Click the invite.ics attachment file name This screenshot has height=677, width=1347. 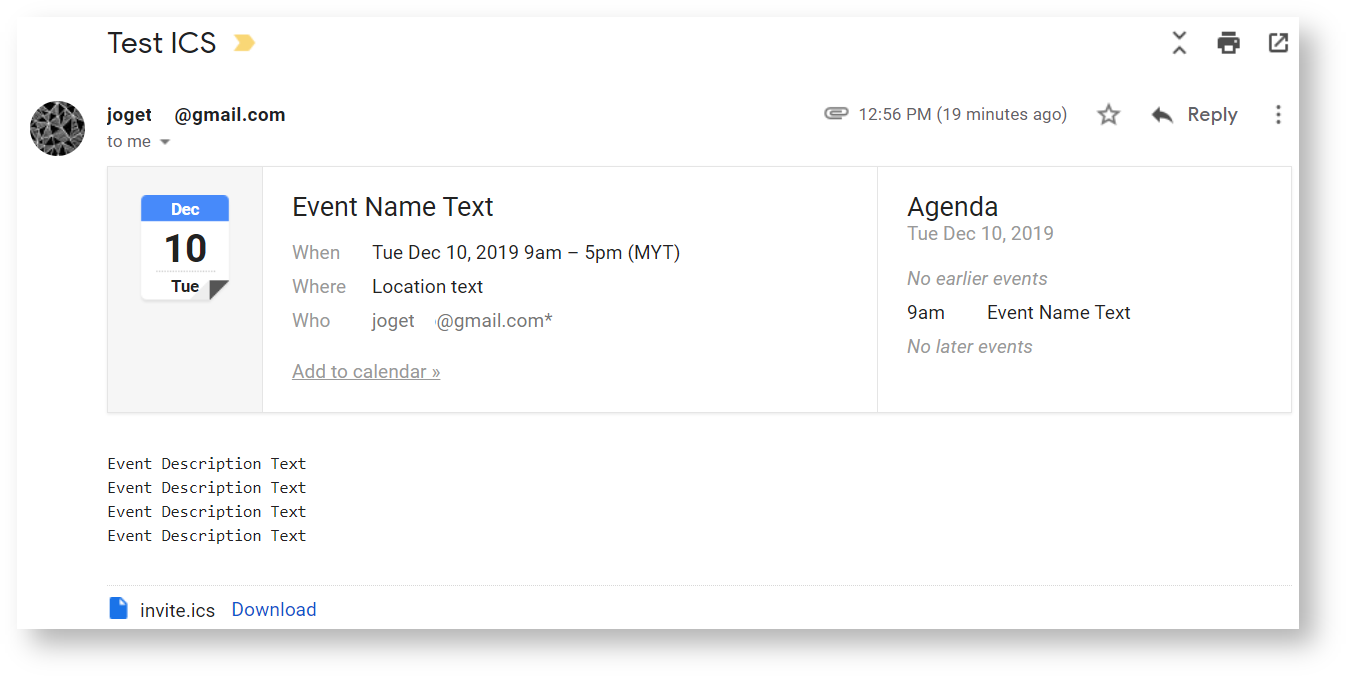point(177,610)
